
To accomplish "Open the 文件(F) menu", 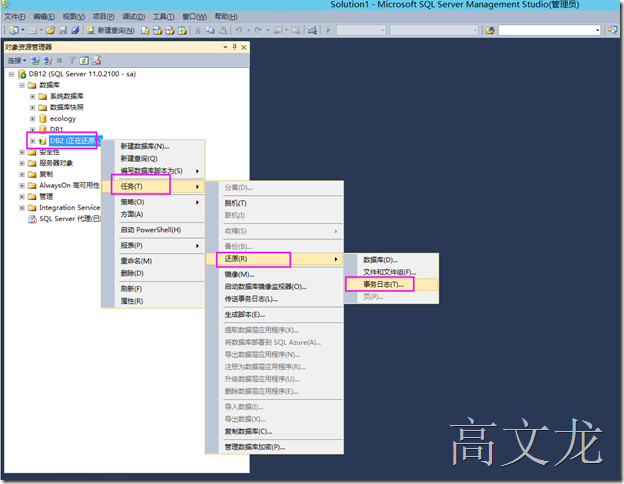I will [15, 17].
